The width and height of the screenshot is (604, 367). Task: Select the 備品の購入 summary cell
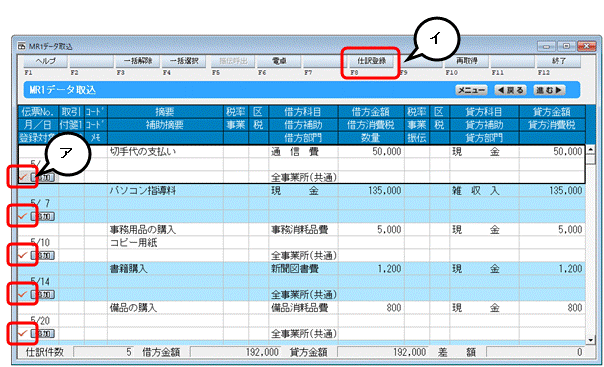pyautogui.click(x=165, y=307)
